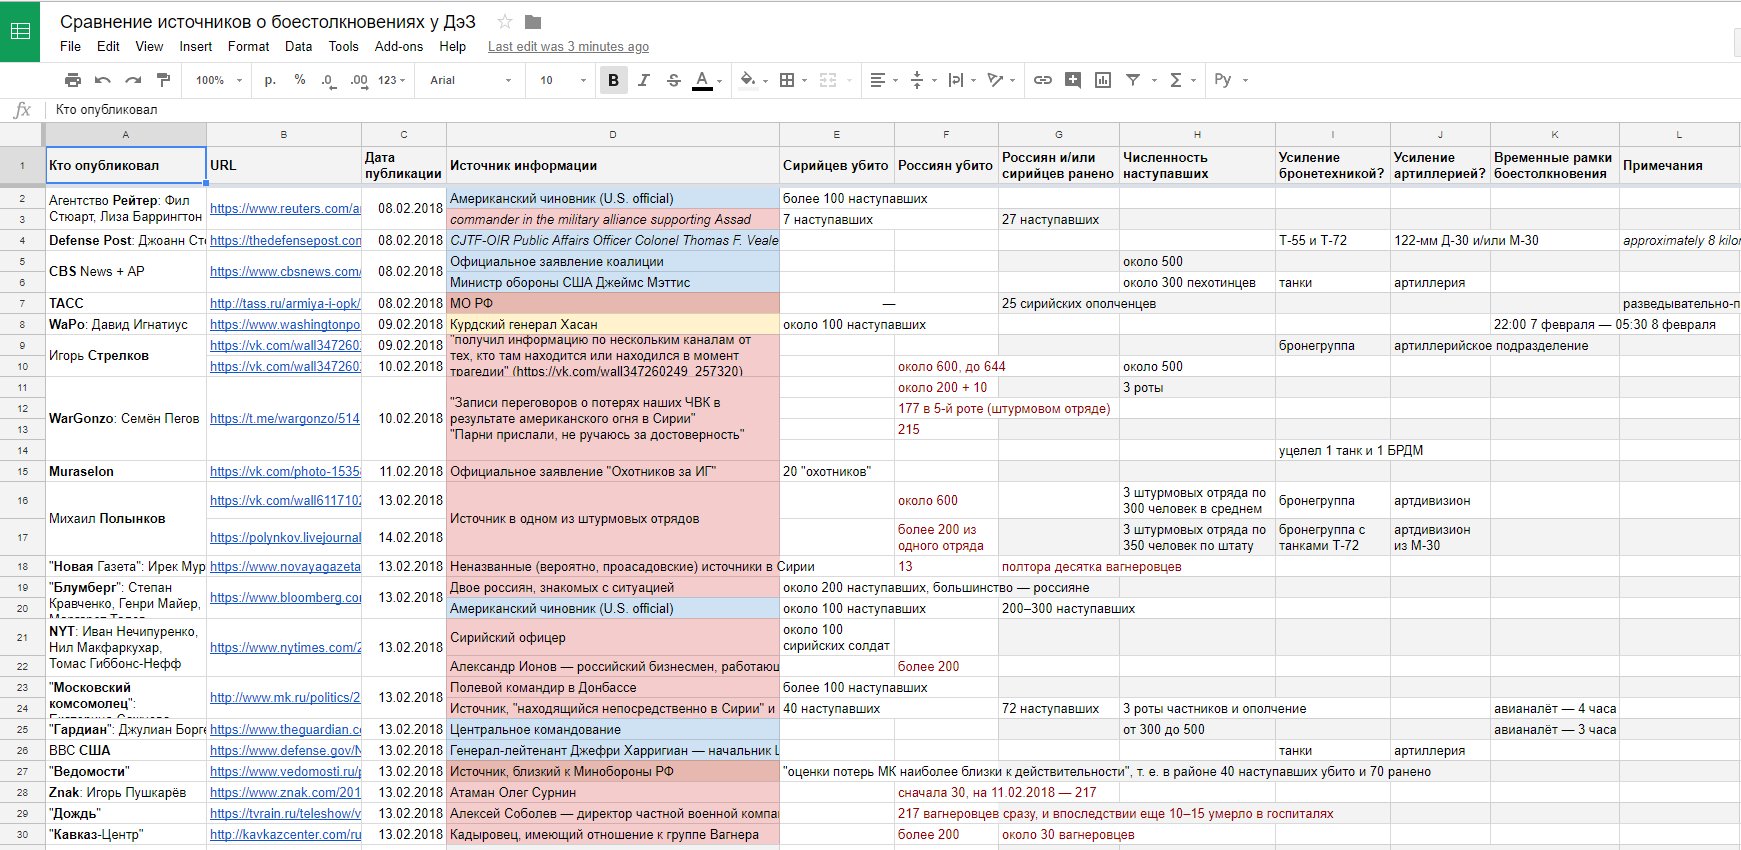Open the font size dropdown

click(x=562, y=80)
